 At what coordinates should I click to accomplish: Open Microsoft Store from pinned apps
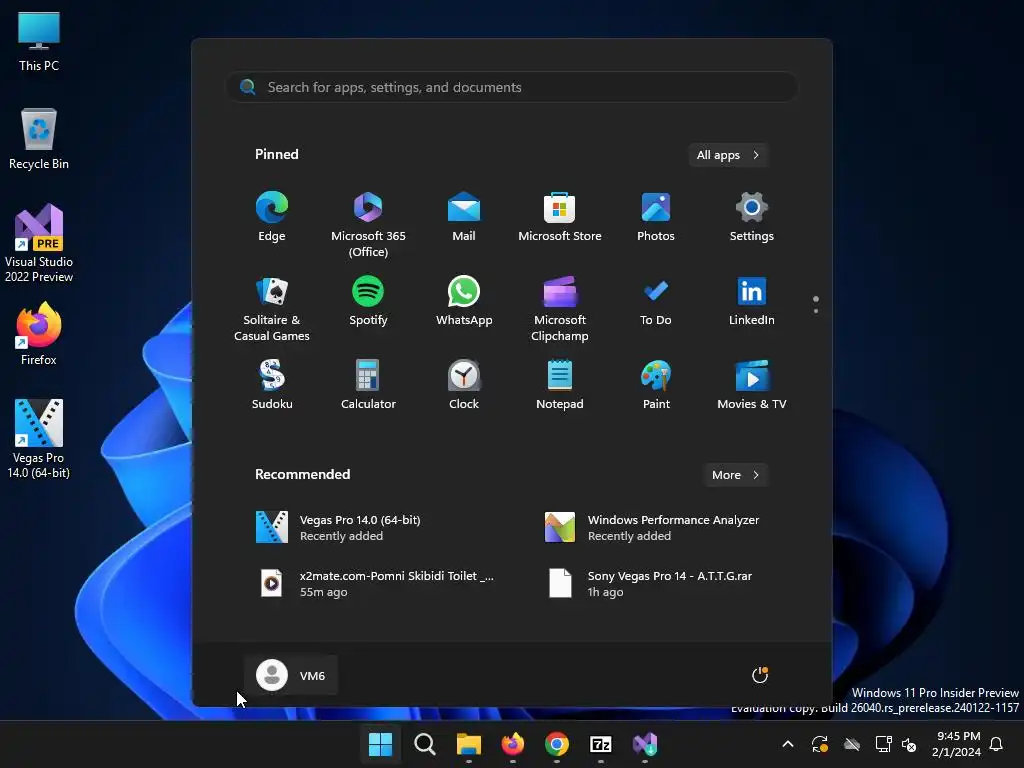point(560,217)
